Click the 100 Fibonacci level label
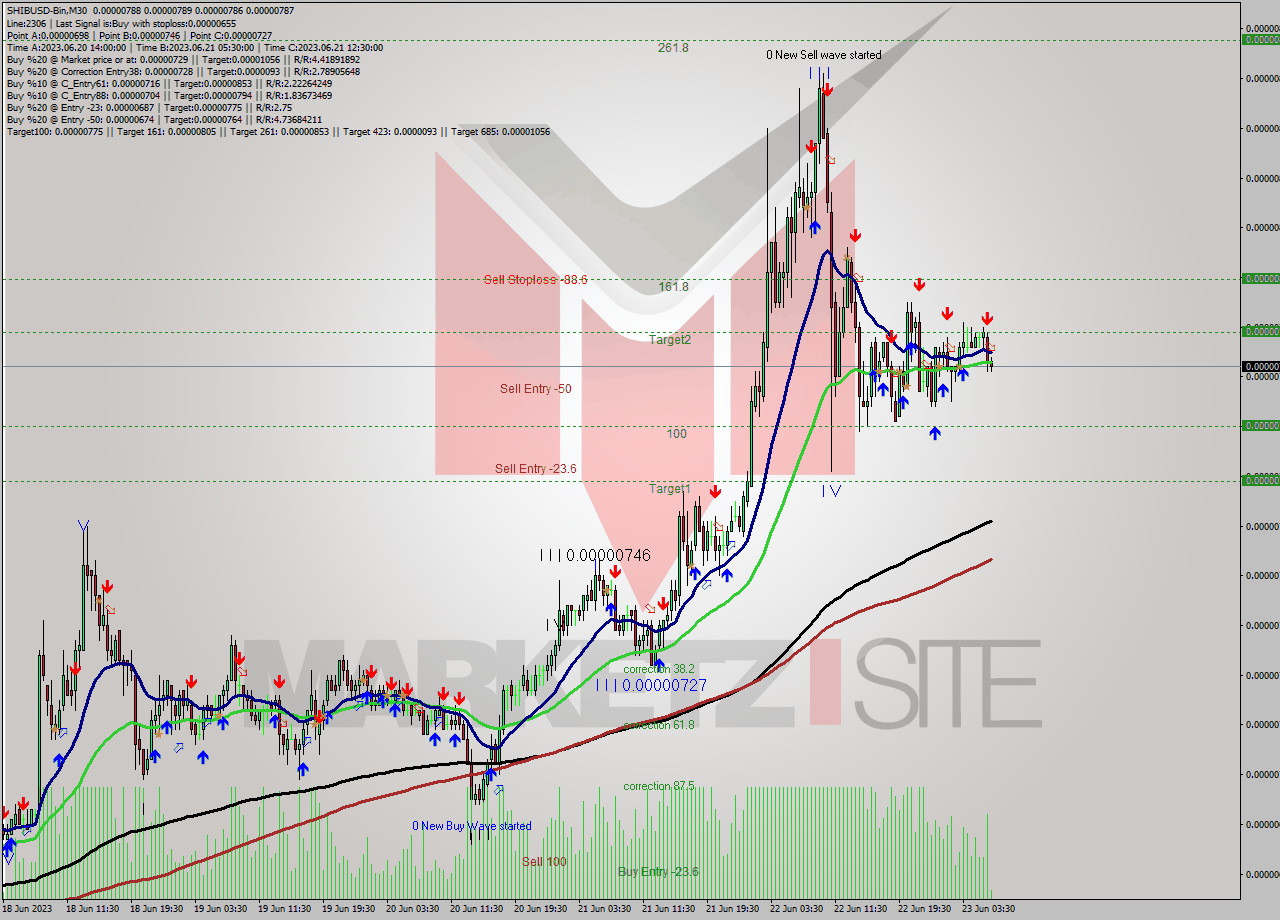 (677, 434)
